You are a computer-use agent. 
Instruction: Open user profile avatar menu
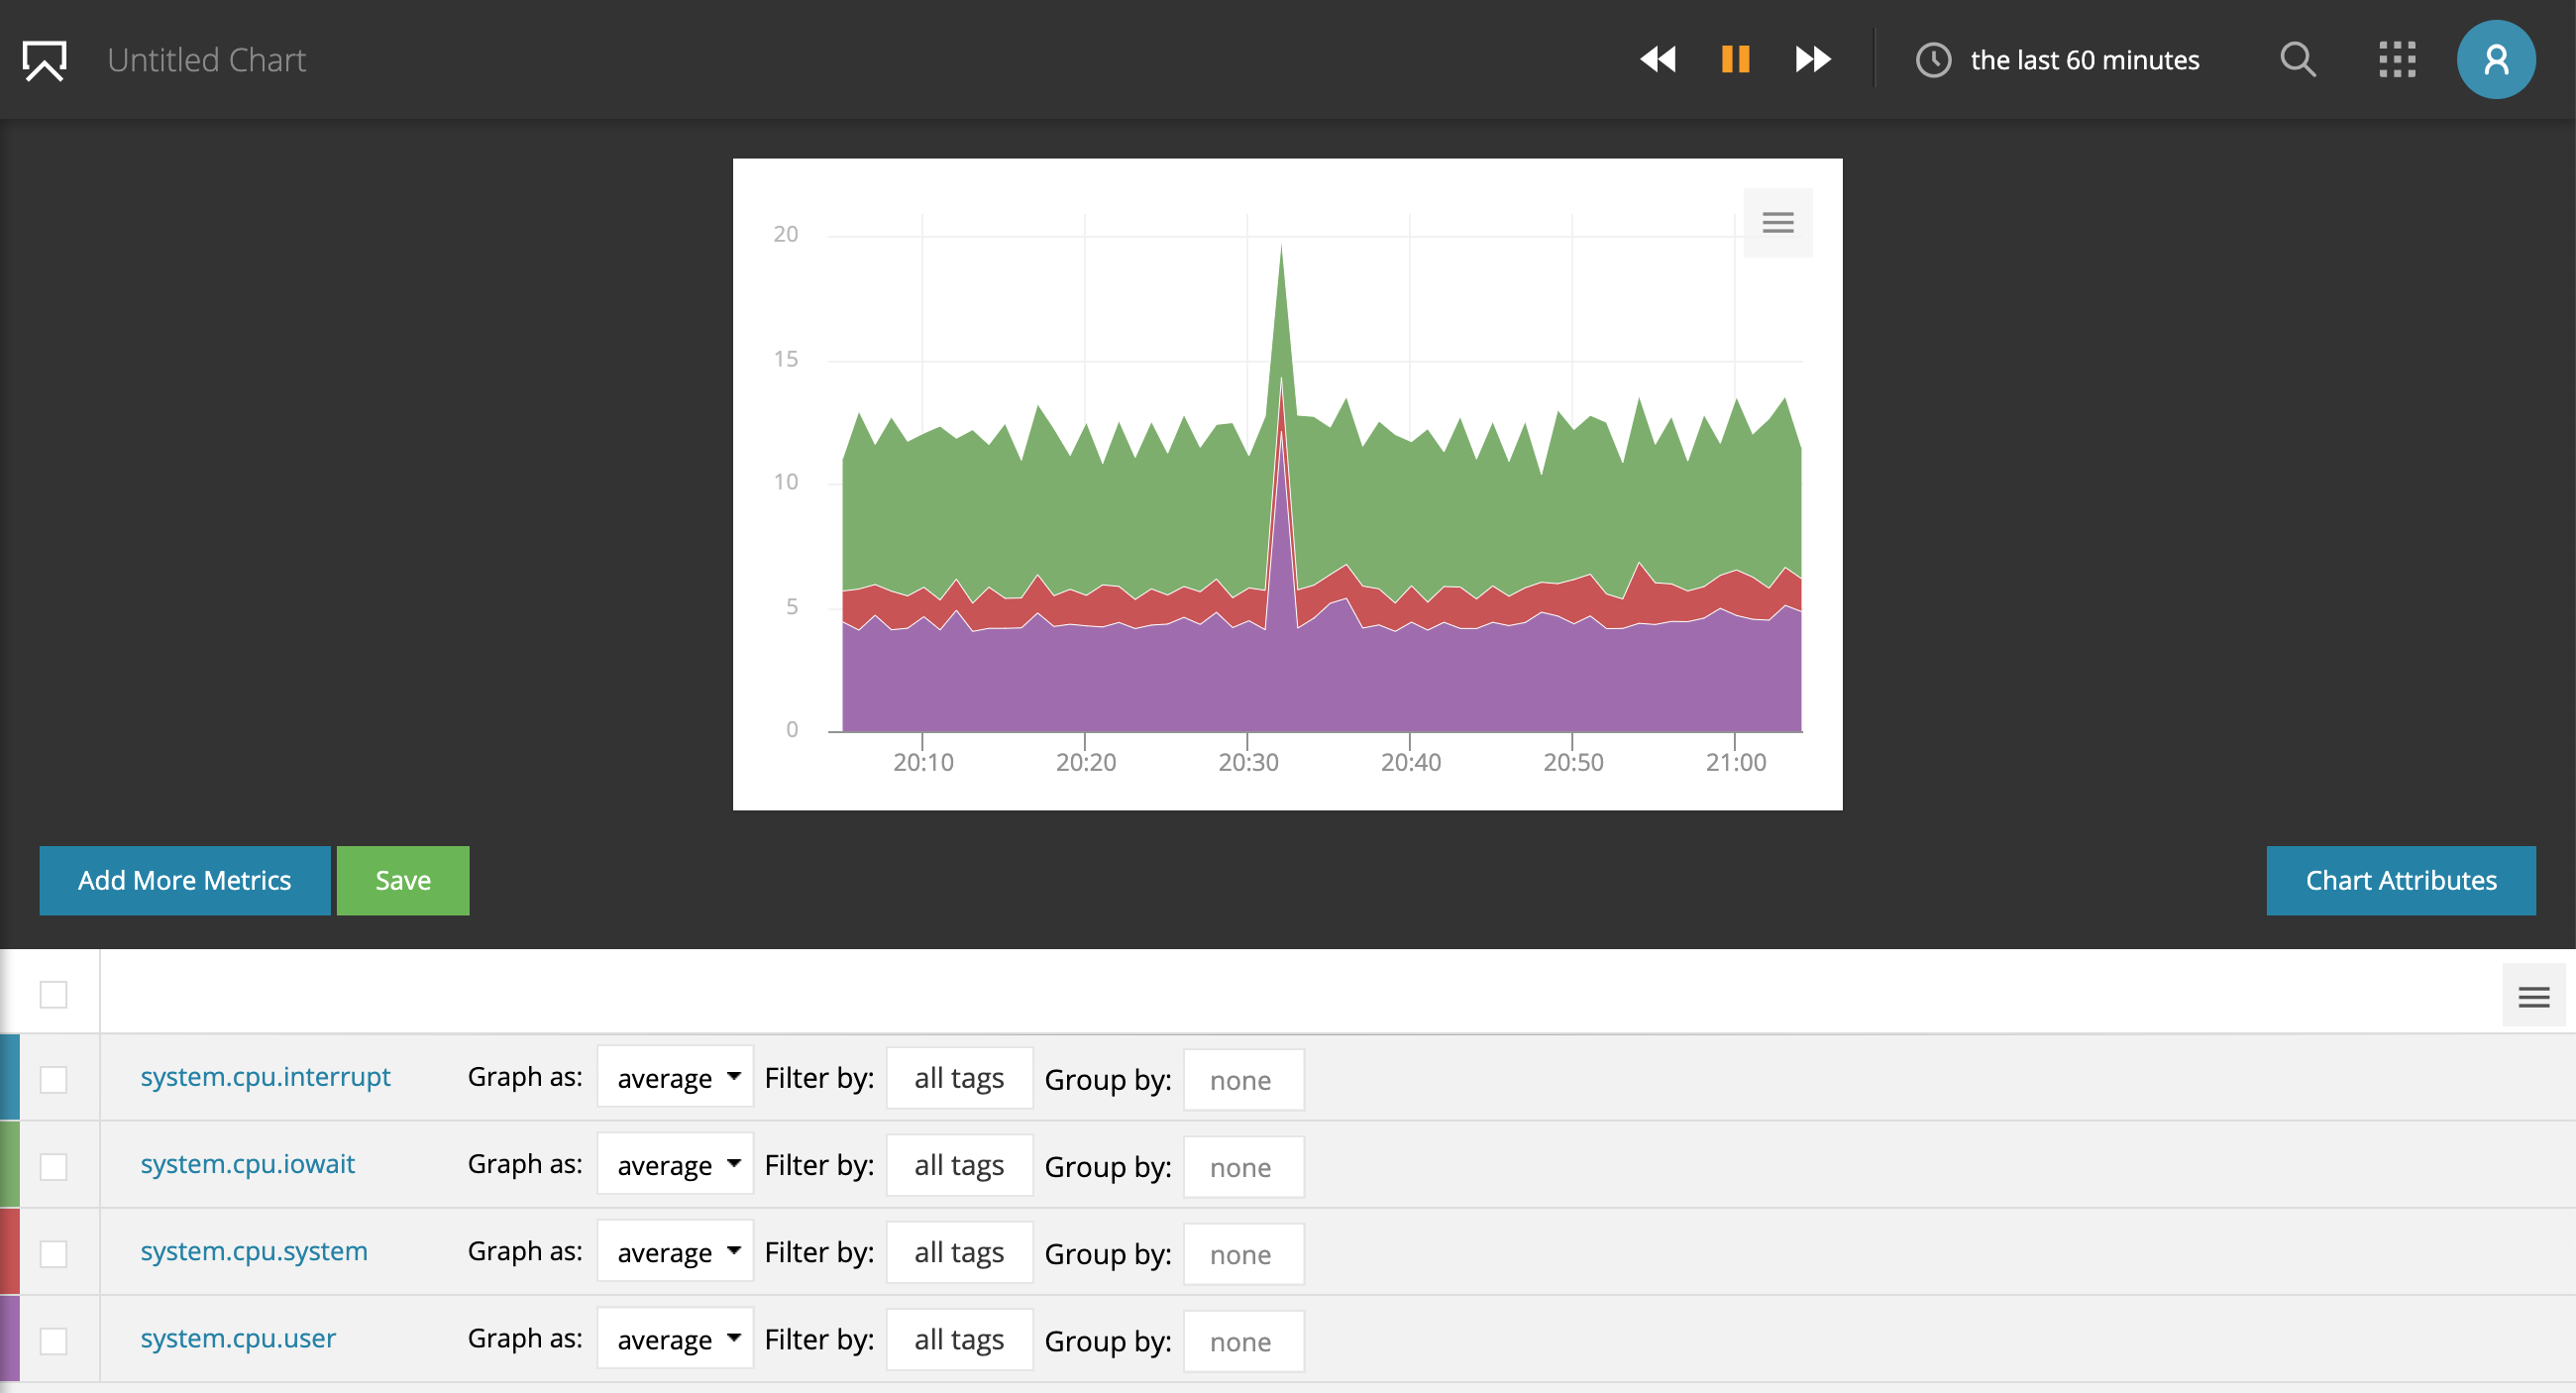(2495, 60)
